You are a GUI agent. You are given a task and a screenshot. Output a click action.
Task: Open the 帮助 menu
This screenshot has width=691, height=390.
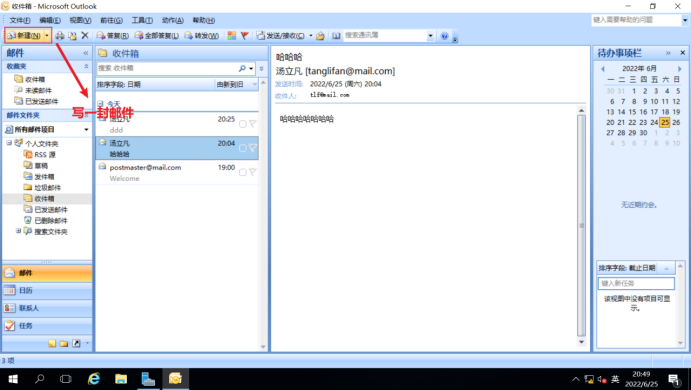[x=204, y=20]
